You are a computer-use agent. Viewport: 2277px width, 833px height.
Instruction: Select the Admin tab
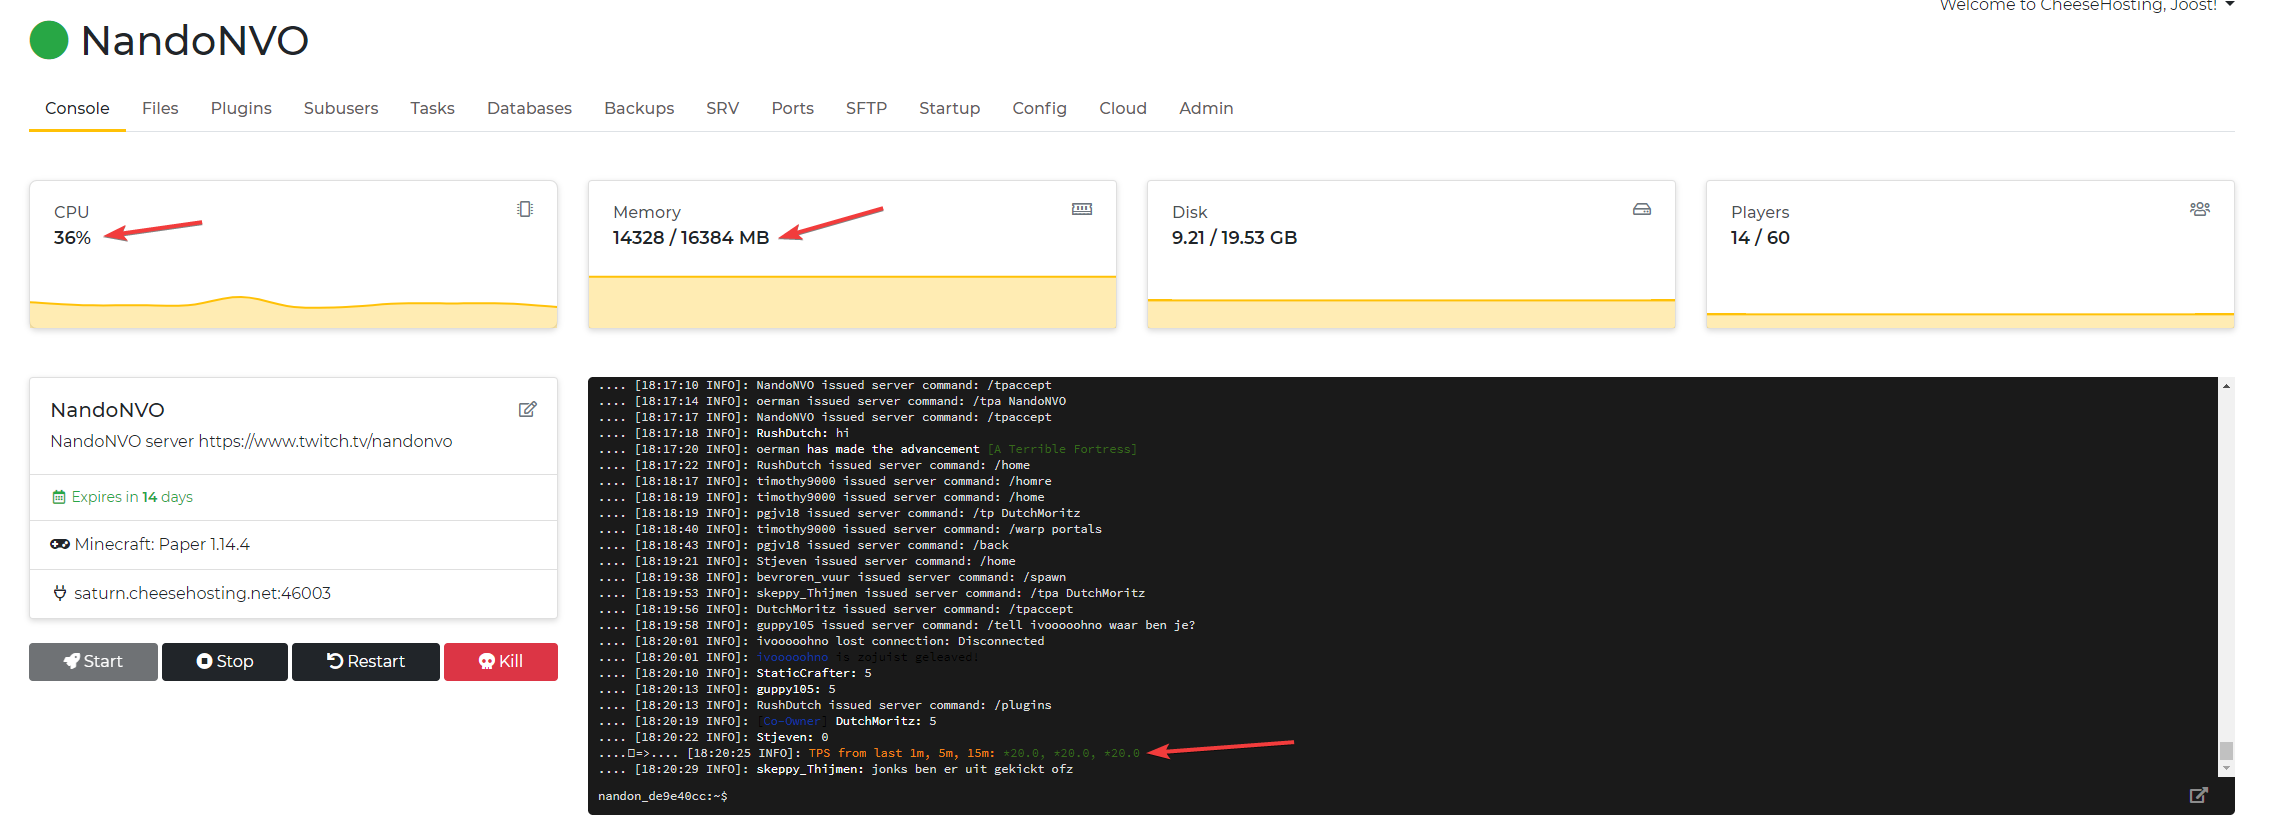1205,108
